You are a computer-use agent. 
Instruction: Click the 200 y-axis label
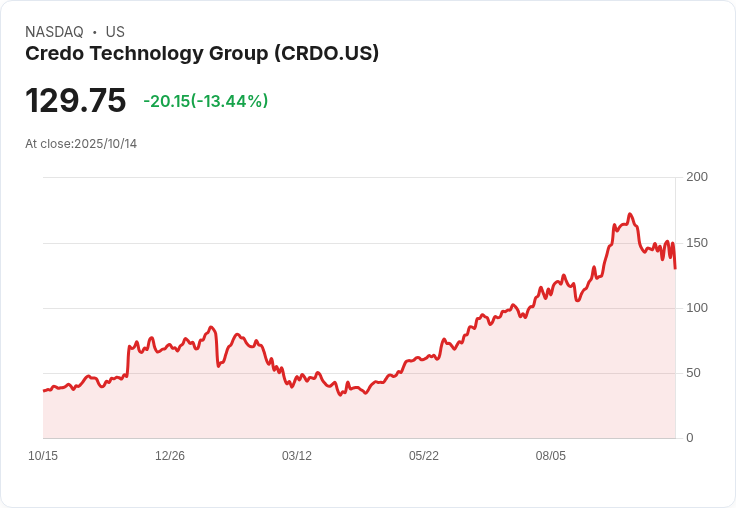pyautogui.click(x=697, y=177)
